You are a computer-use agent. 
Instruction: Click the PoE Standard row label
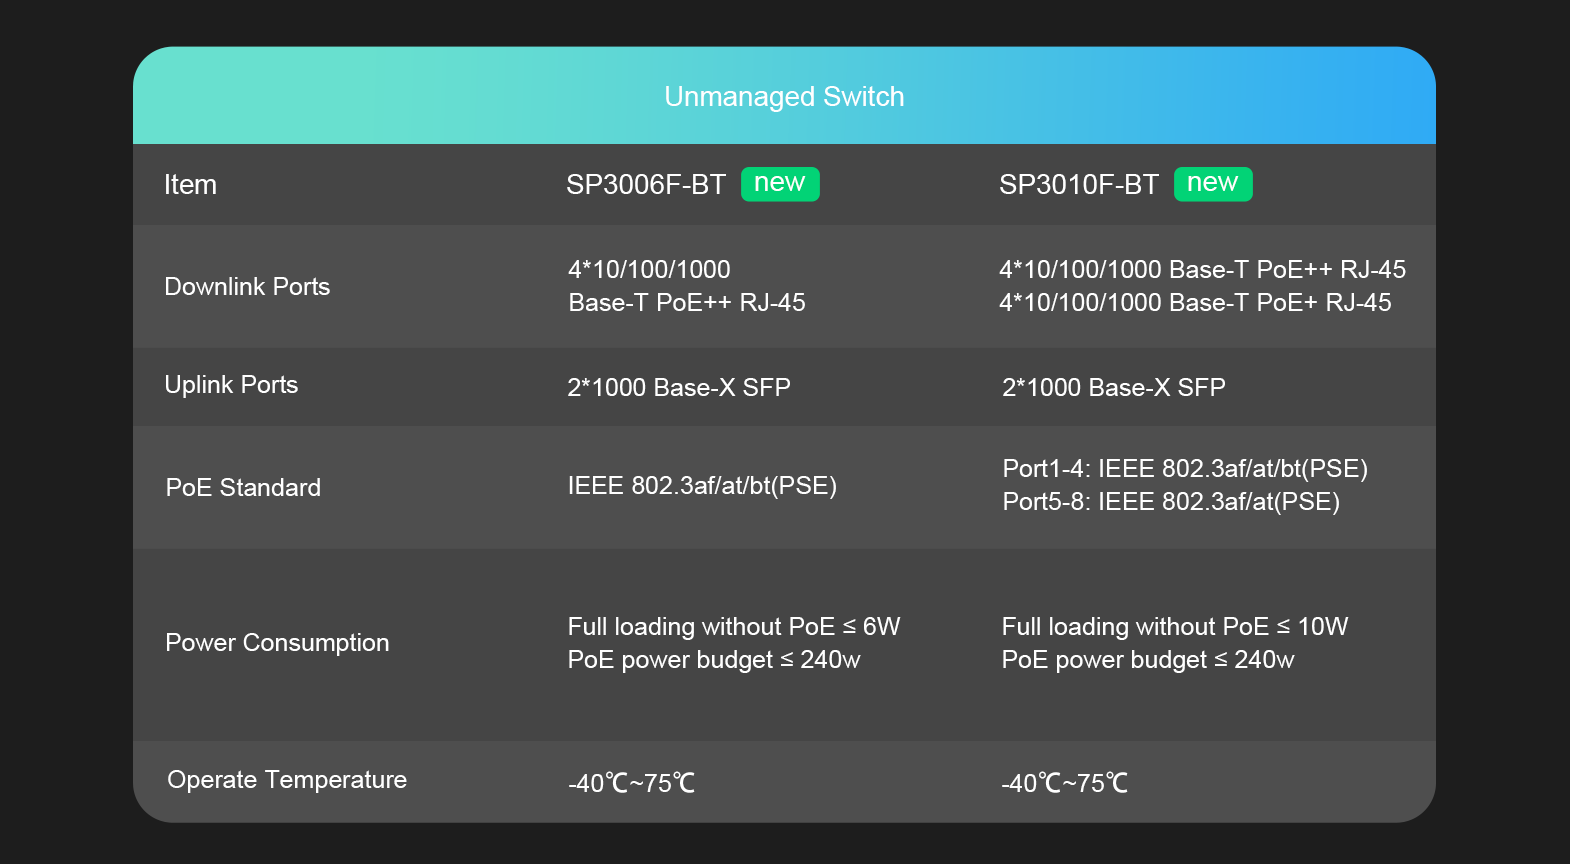click(x=243, y=488)
